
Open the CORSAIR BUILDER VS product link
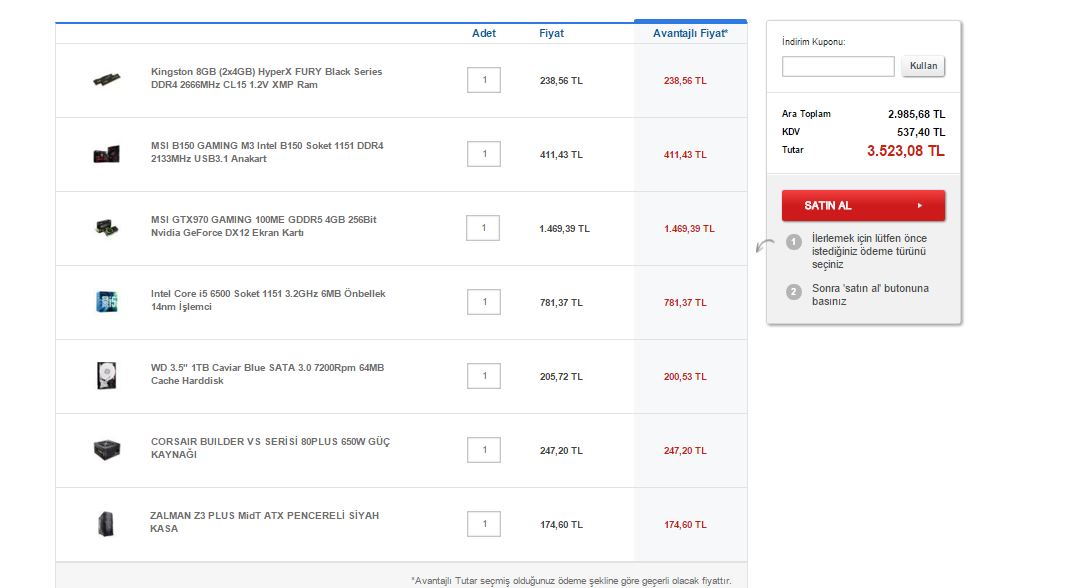(x=270, y=448)
